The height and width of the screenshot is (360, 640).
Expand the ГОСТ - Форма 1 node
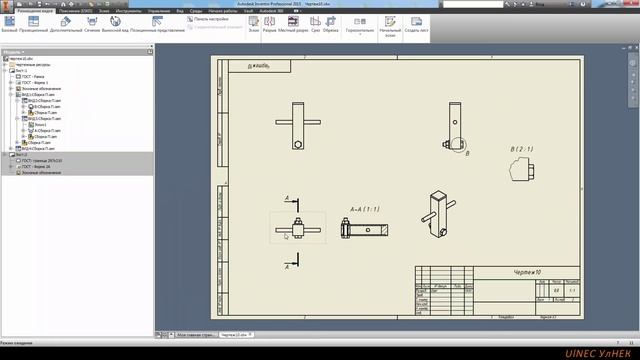tap(11, 82)
